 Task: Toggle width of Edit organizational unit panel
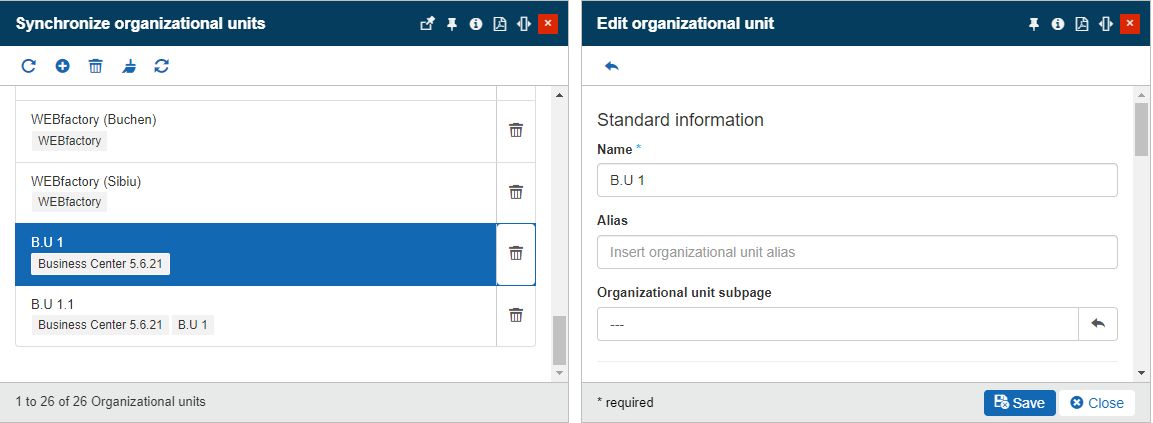click(1105, 24)
